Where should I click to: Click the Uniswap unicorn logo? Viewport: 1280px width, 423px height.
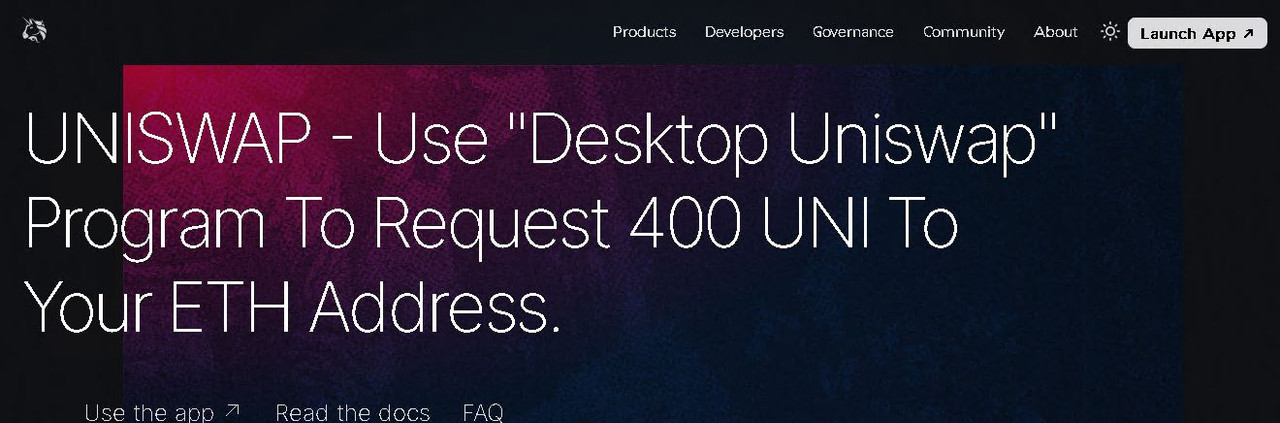(x=35, y=31)
